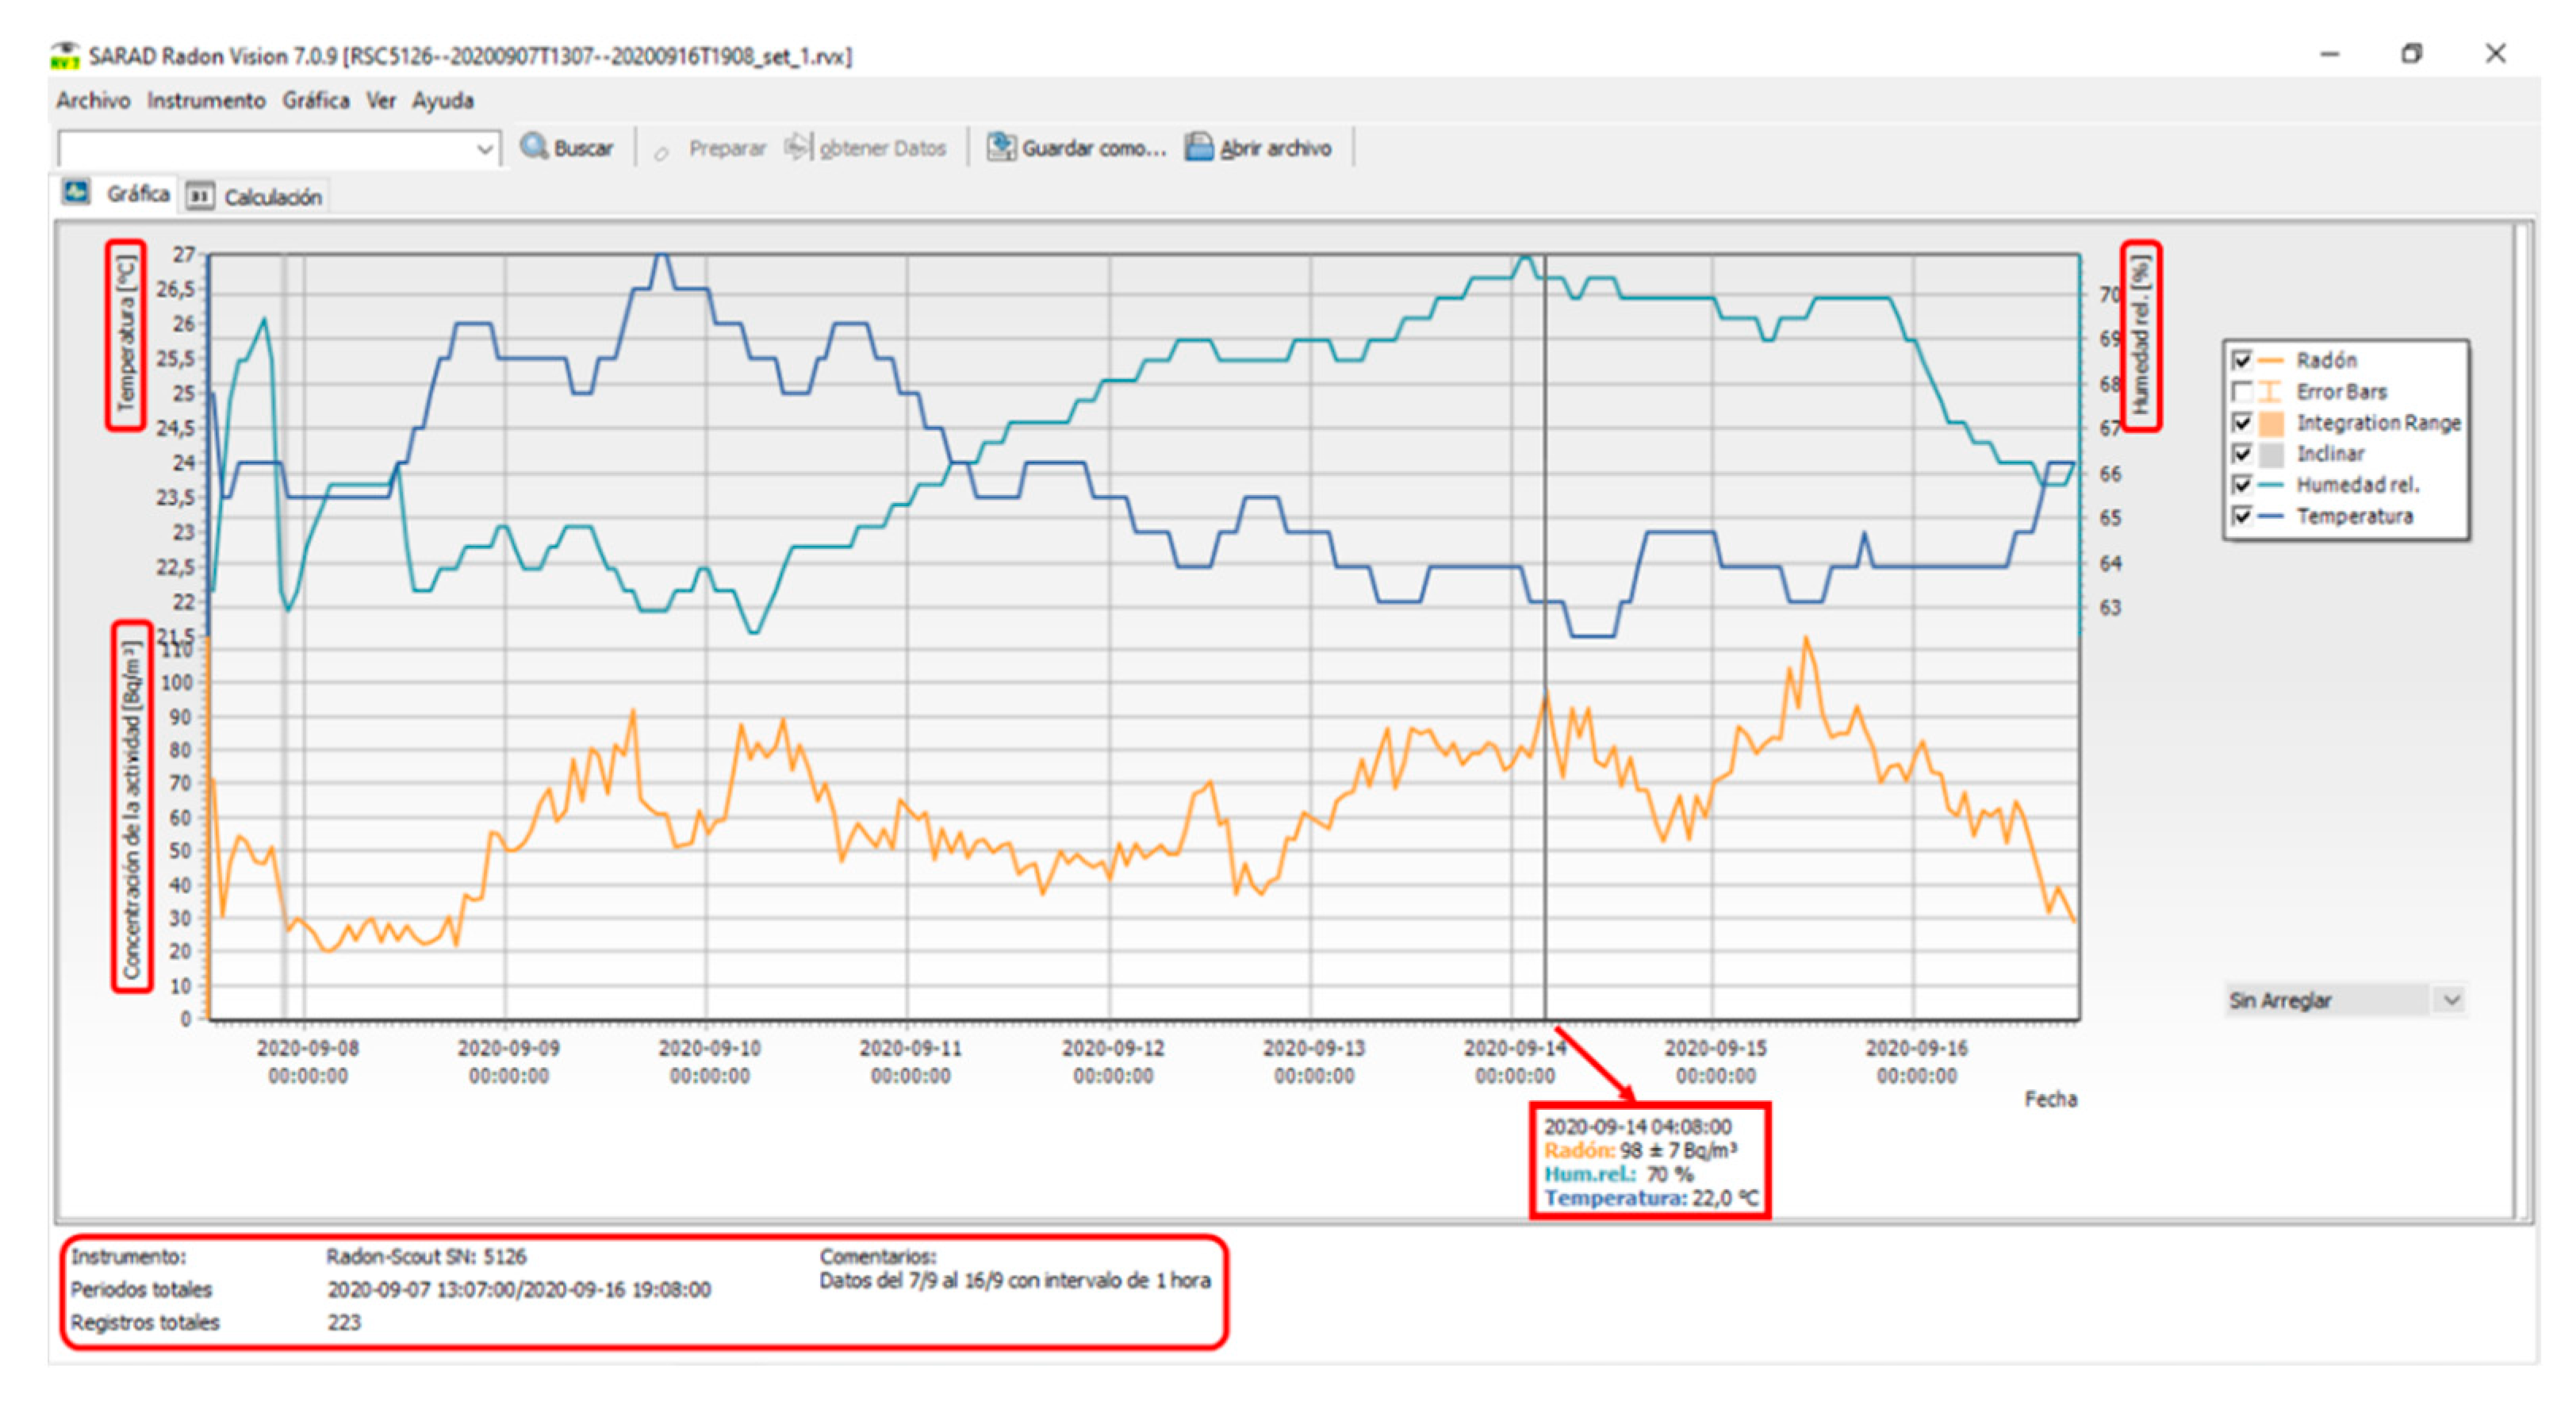
Task: Click the obtener Datos icon
Action: (798, 147)
